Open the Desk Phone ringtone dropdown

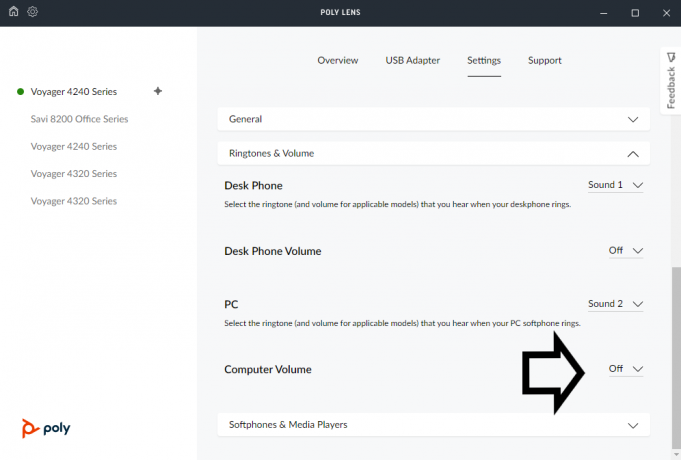coord(615,185)
